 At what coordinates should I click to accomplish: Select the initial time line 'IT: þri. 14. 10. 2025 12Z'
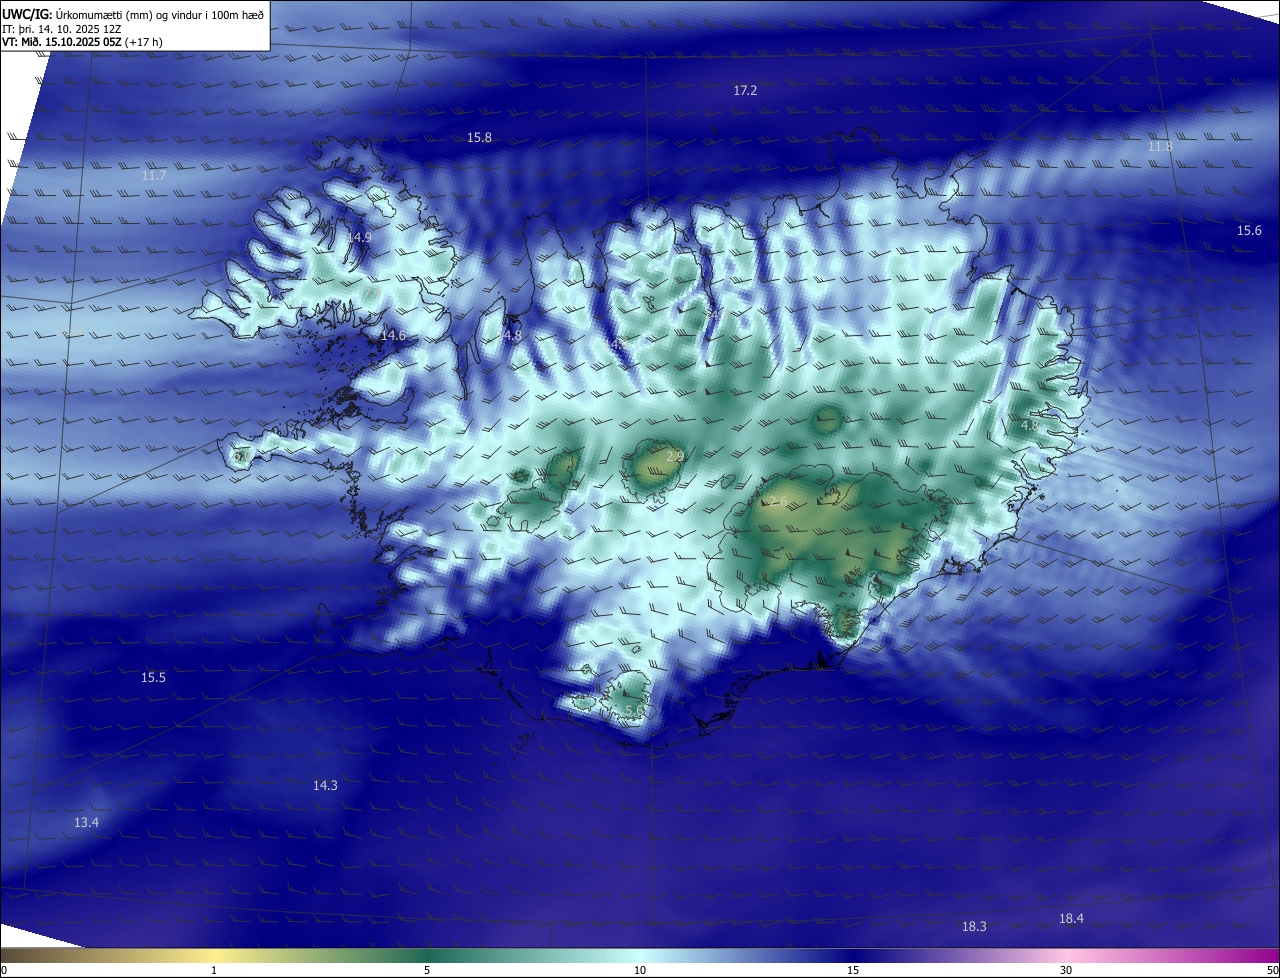coord(62,29)
